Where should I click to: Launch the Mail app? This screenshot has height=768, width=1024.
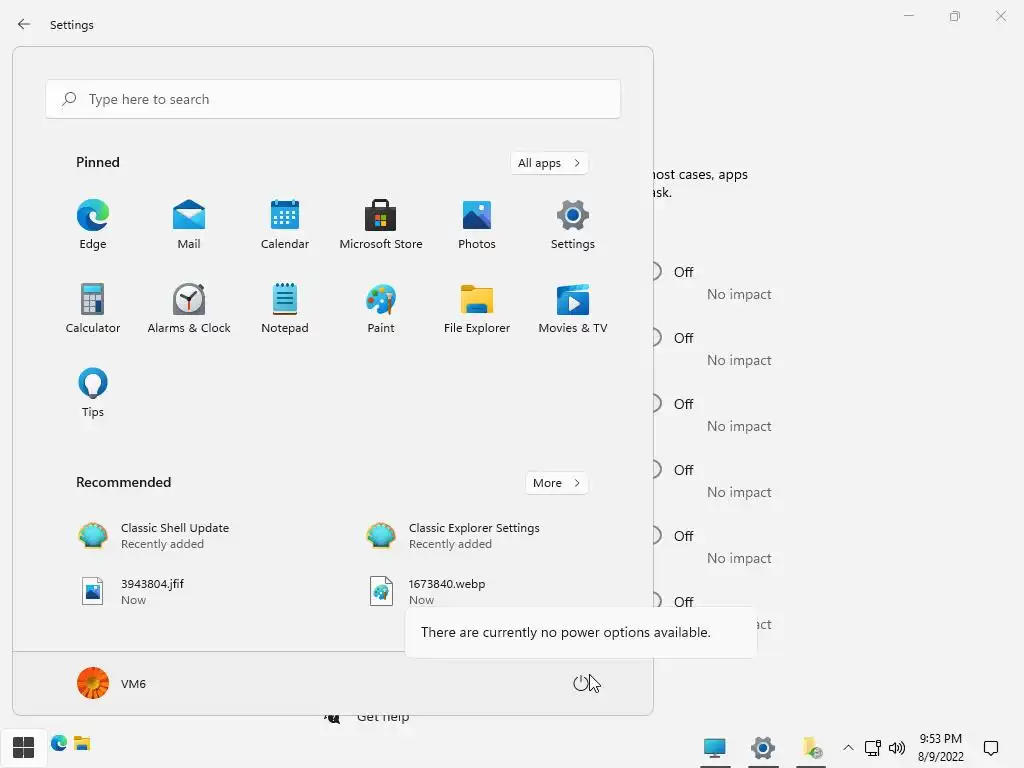(189, 225)
